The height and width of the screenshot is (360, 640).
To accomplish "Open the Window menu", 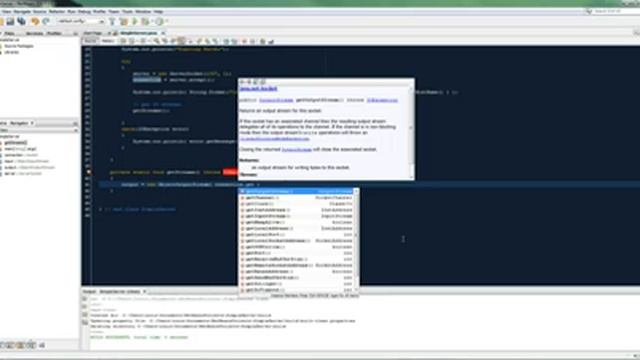I will point(143,11).
